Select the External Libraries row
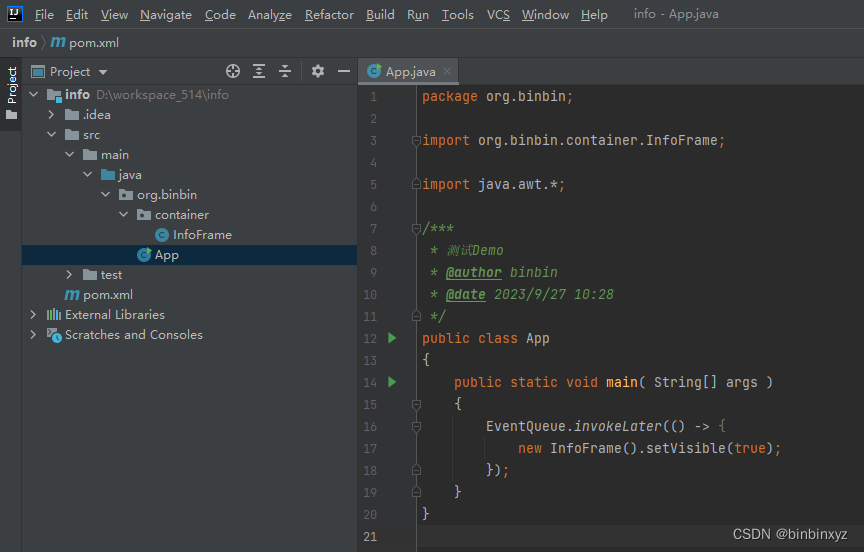The image size is (864, 552). click(189, 315)
